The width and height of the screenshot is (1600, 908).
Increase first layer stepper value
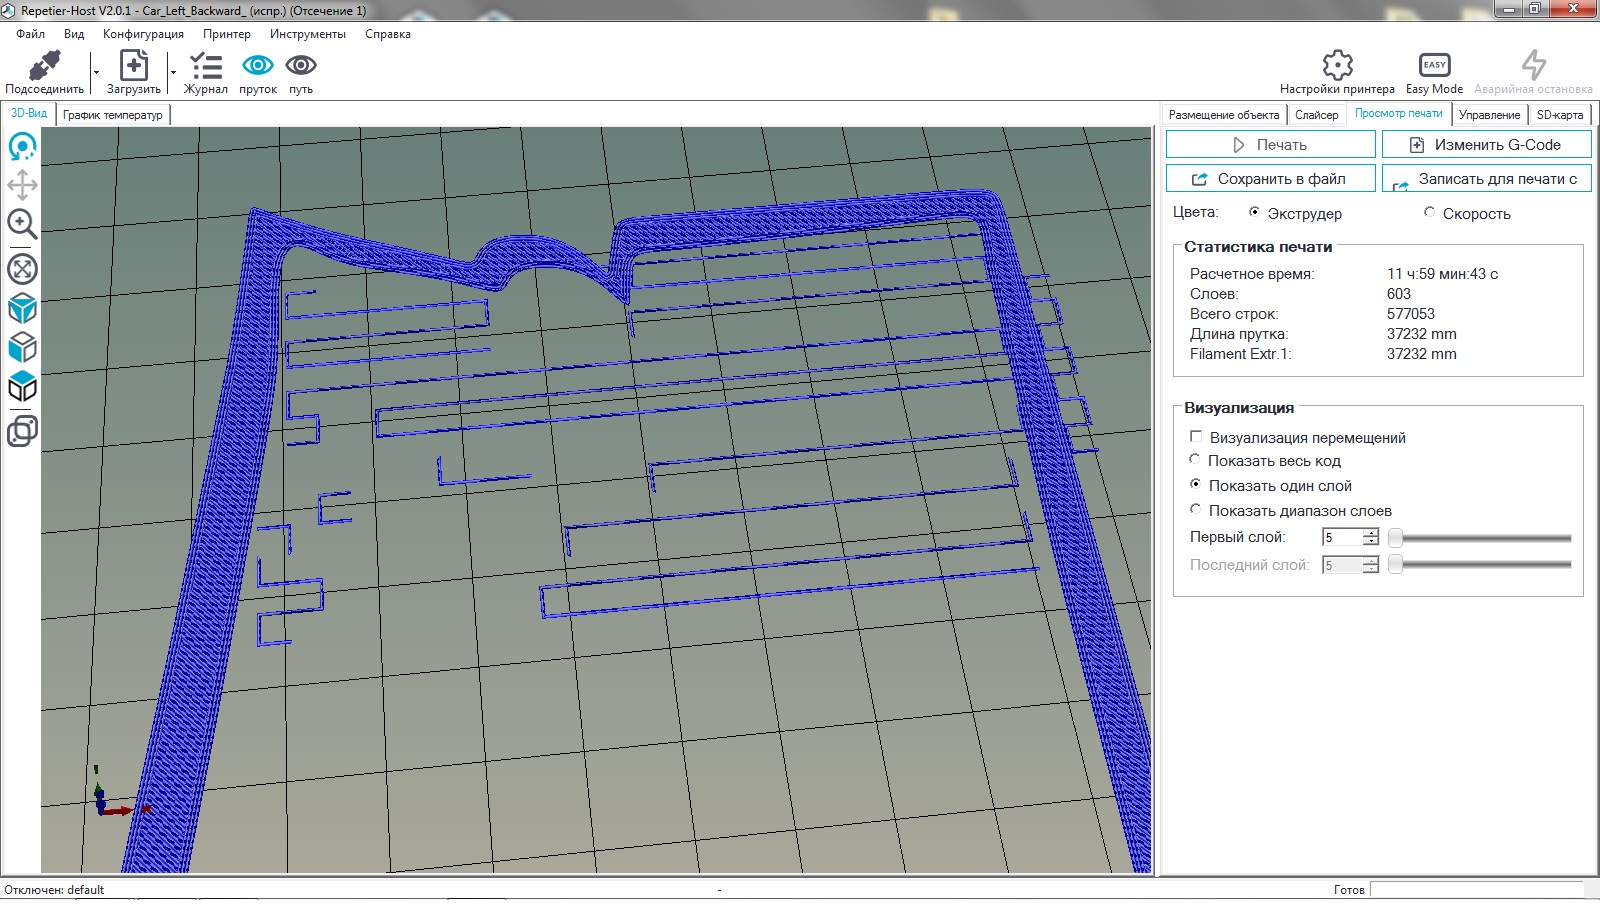click(x=1371, y=533)
